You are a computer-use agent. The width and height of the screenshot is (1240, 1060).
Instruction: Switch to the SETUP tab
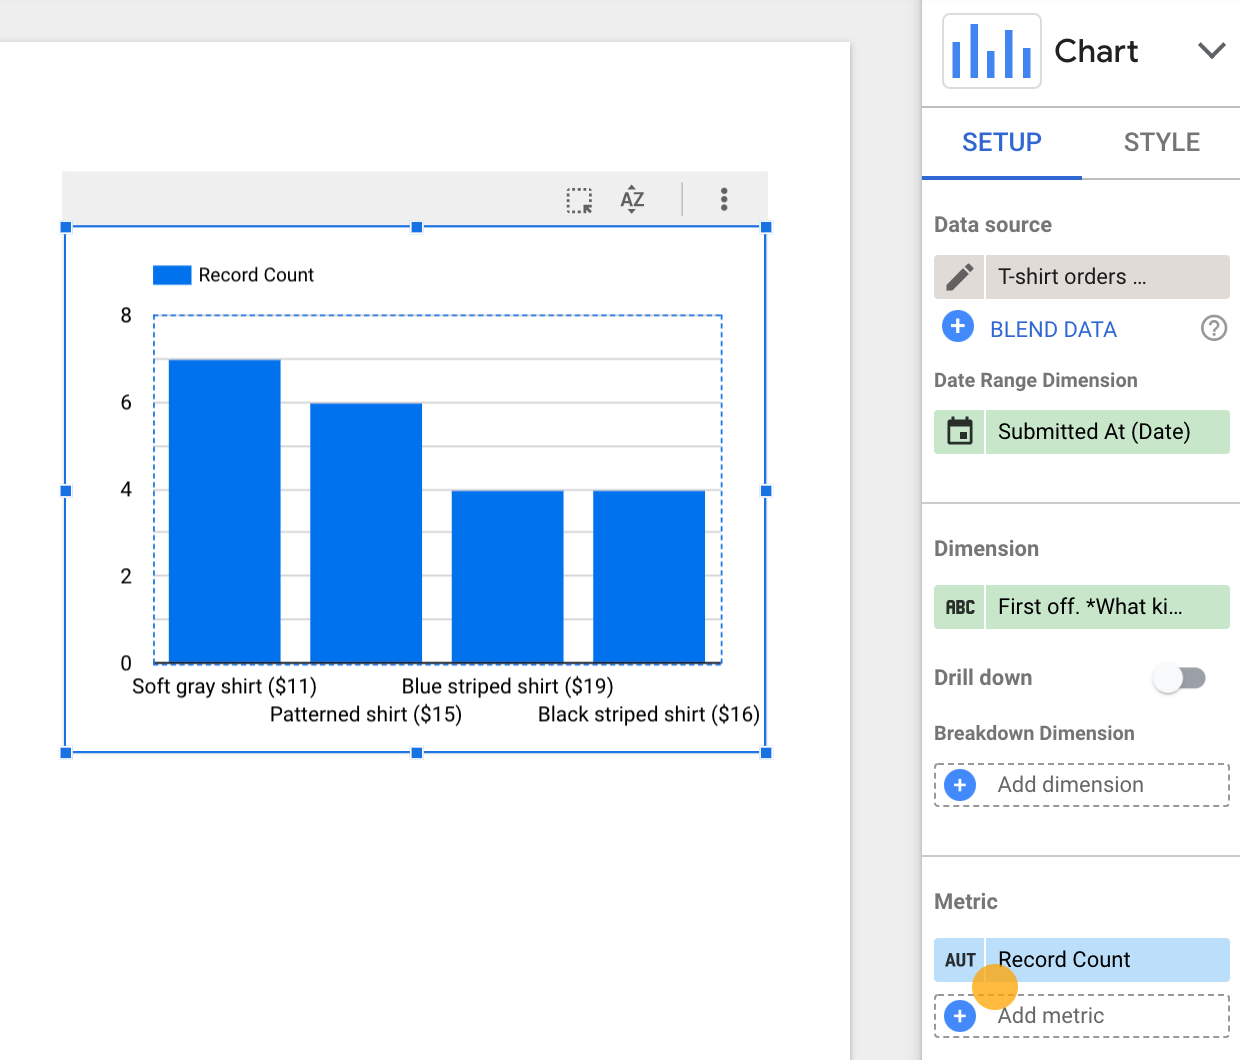pyautogui.click(x=1001, y=142)
